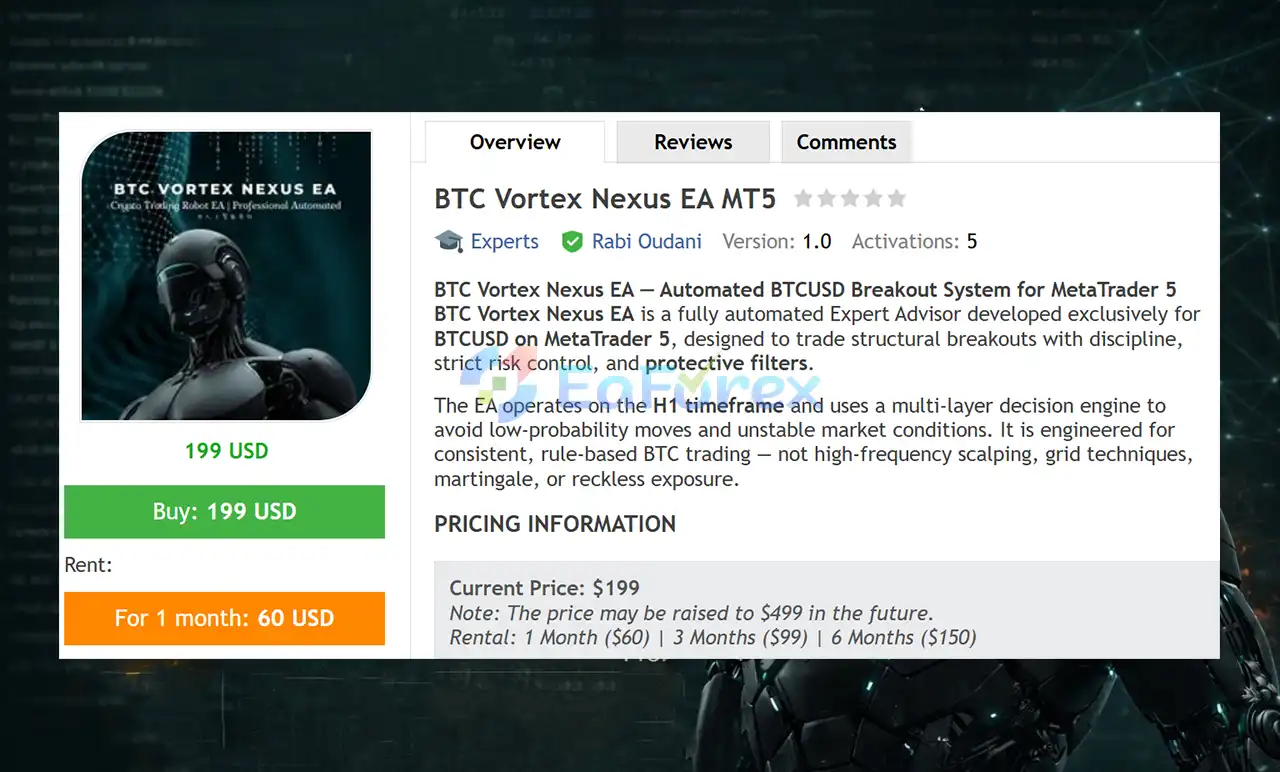Click the fourth rating star
This screenshot has height=772, width=1280.
coord(874,198)
